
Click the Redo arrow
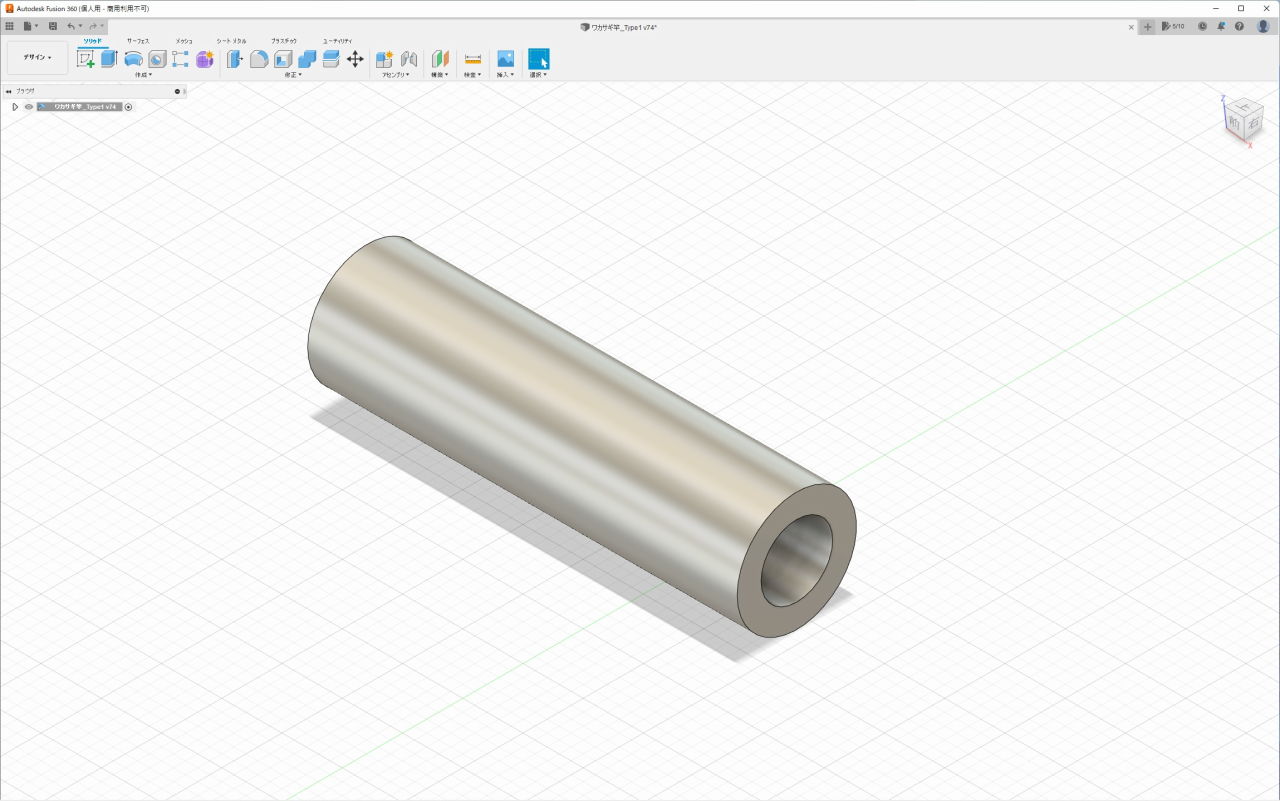click(93, 26)
